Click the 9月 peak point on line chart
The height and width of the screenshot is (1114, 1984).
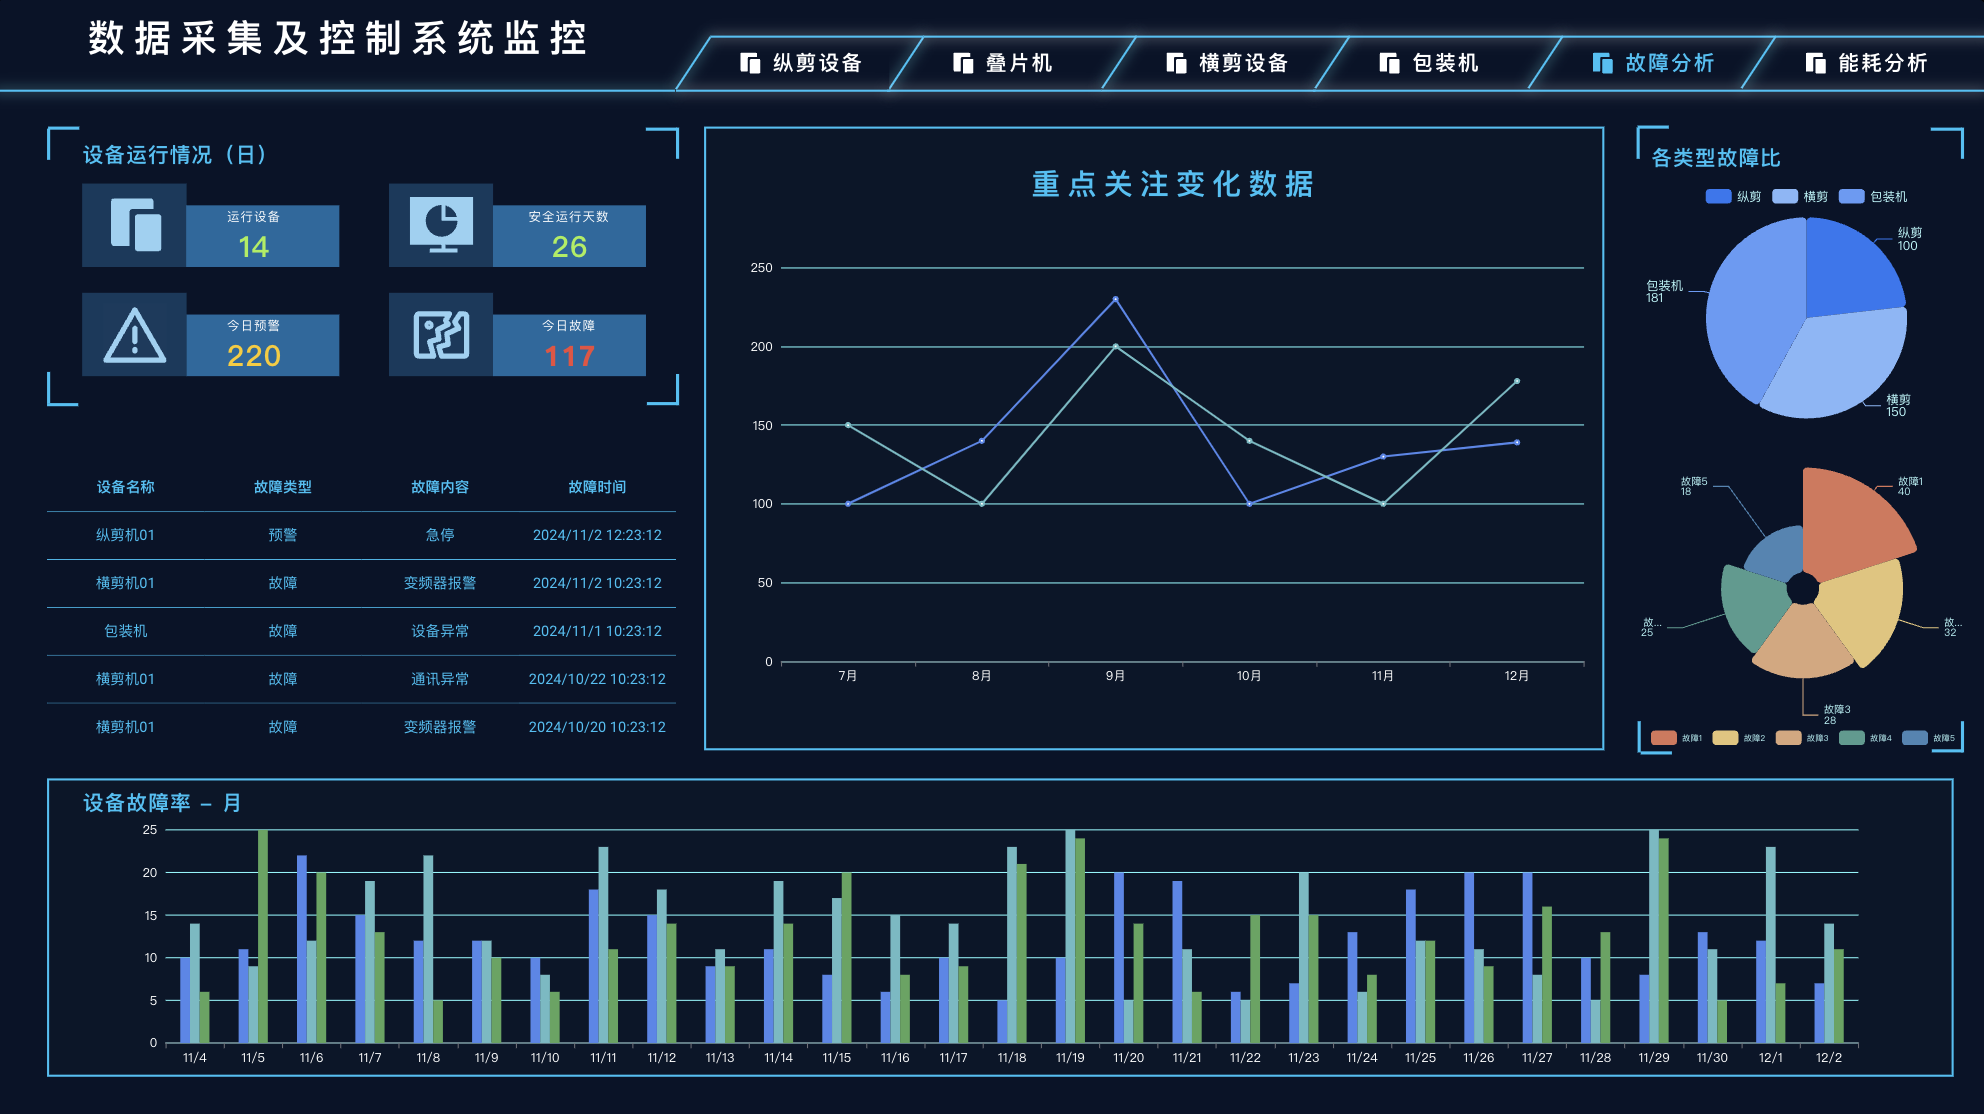pos(1115,299)
